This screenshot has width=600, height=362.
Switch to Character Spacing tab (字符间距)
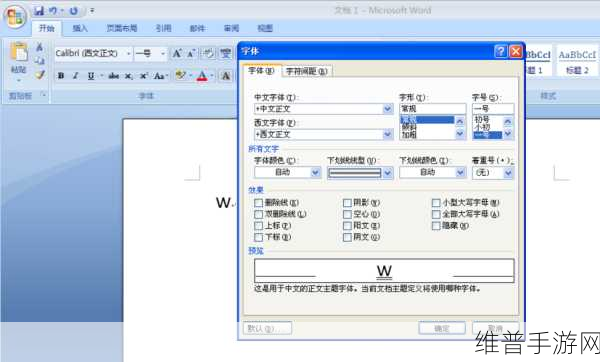point(307,71)
